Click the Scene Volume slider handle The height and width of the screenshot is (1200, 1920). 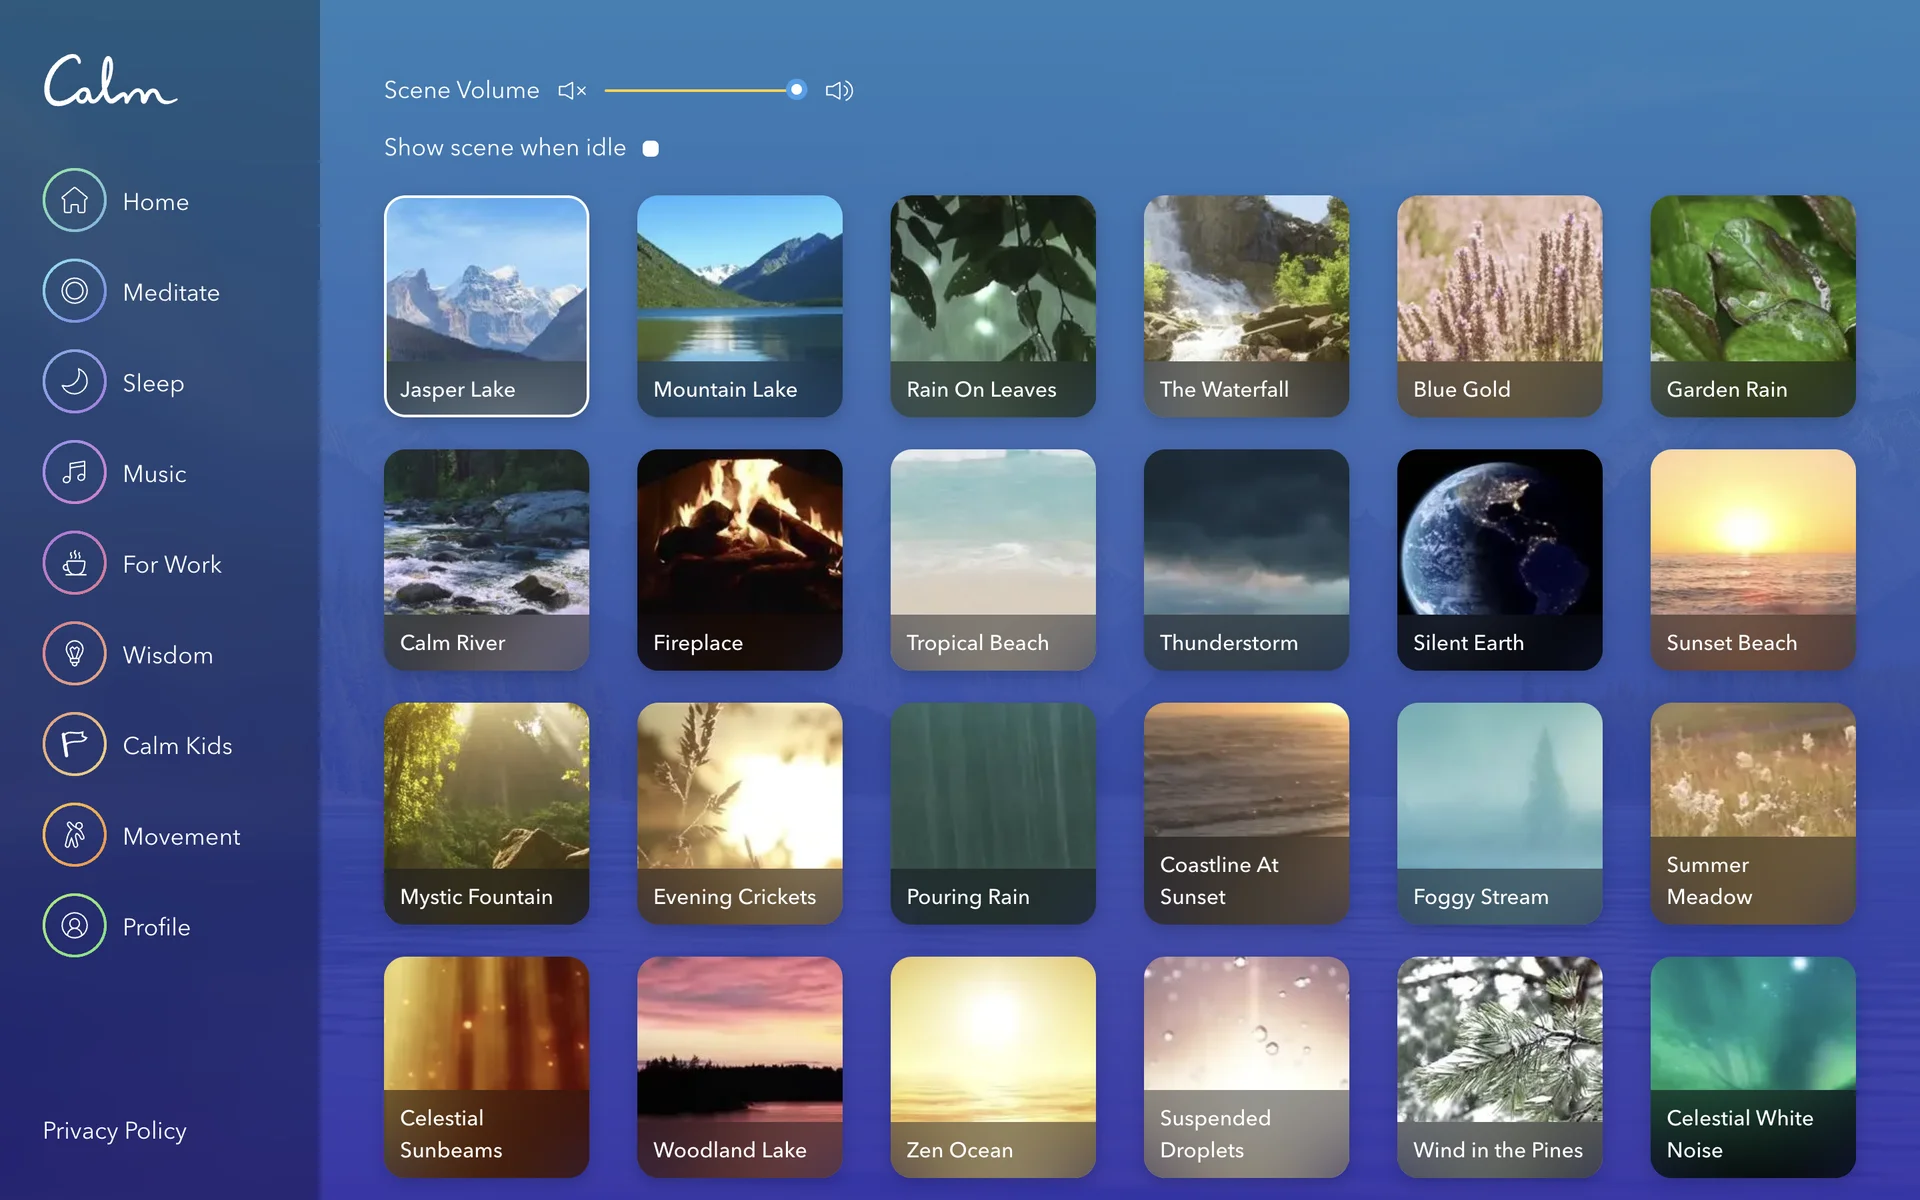[x=796, y=90]
